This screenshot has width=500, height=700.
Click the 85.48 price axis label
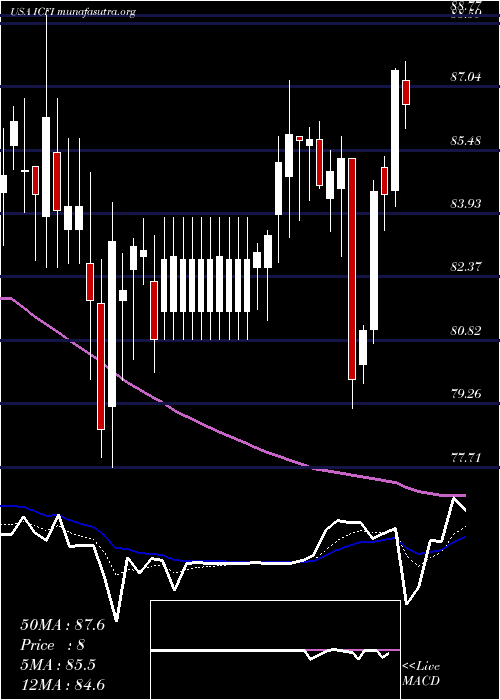466,141
